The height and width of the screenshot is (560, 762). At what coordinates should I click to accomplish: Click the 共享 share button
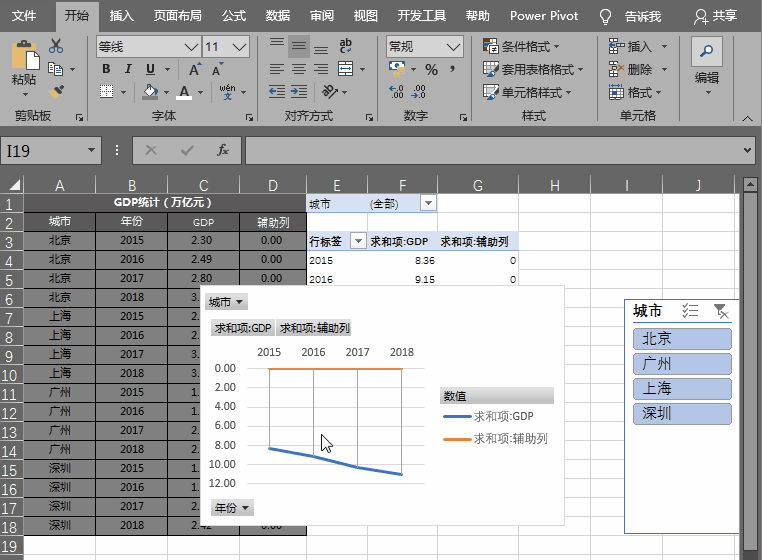tap(715, 16)
